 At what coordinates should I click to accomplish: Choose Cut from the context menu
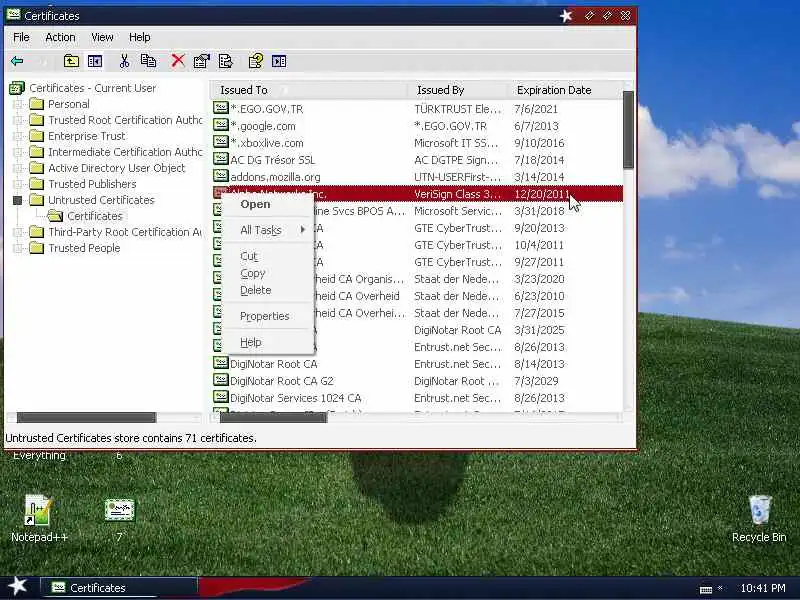click(x=268, y=256)
